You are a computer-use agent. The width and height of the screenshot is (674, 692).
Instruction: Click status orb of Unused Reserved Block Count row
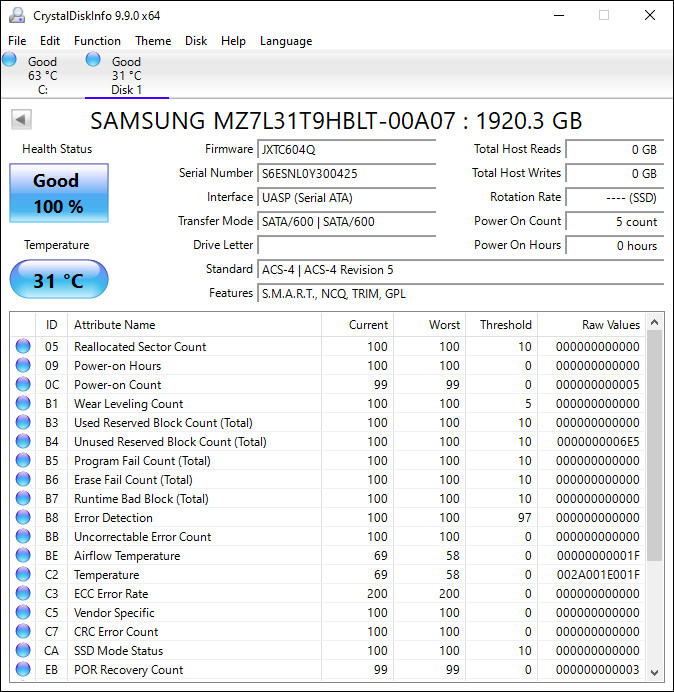[23, 441]
